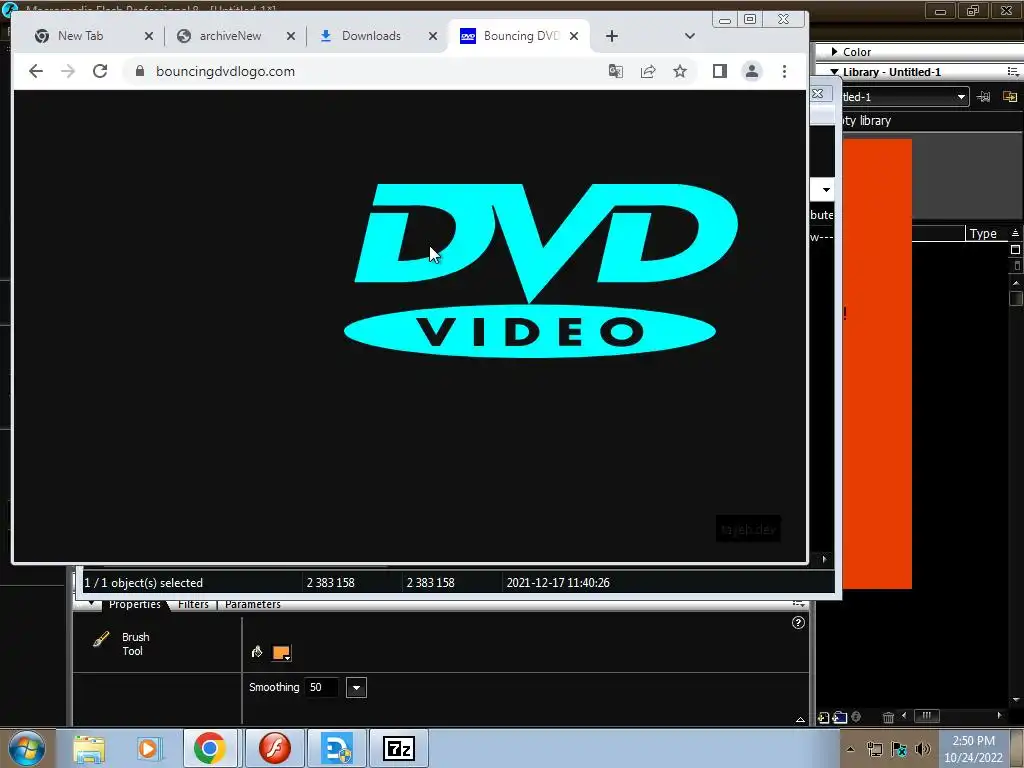Select the Bouncing DVD tab
This screenshot has width=1024, height=768.
pyautogui.click(x=521, y=36)
